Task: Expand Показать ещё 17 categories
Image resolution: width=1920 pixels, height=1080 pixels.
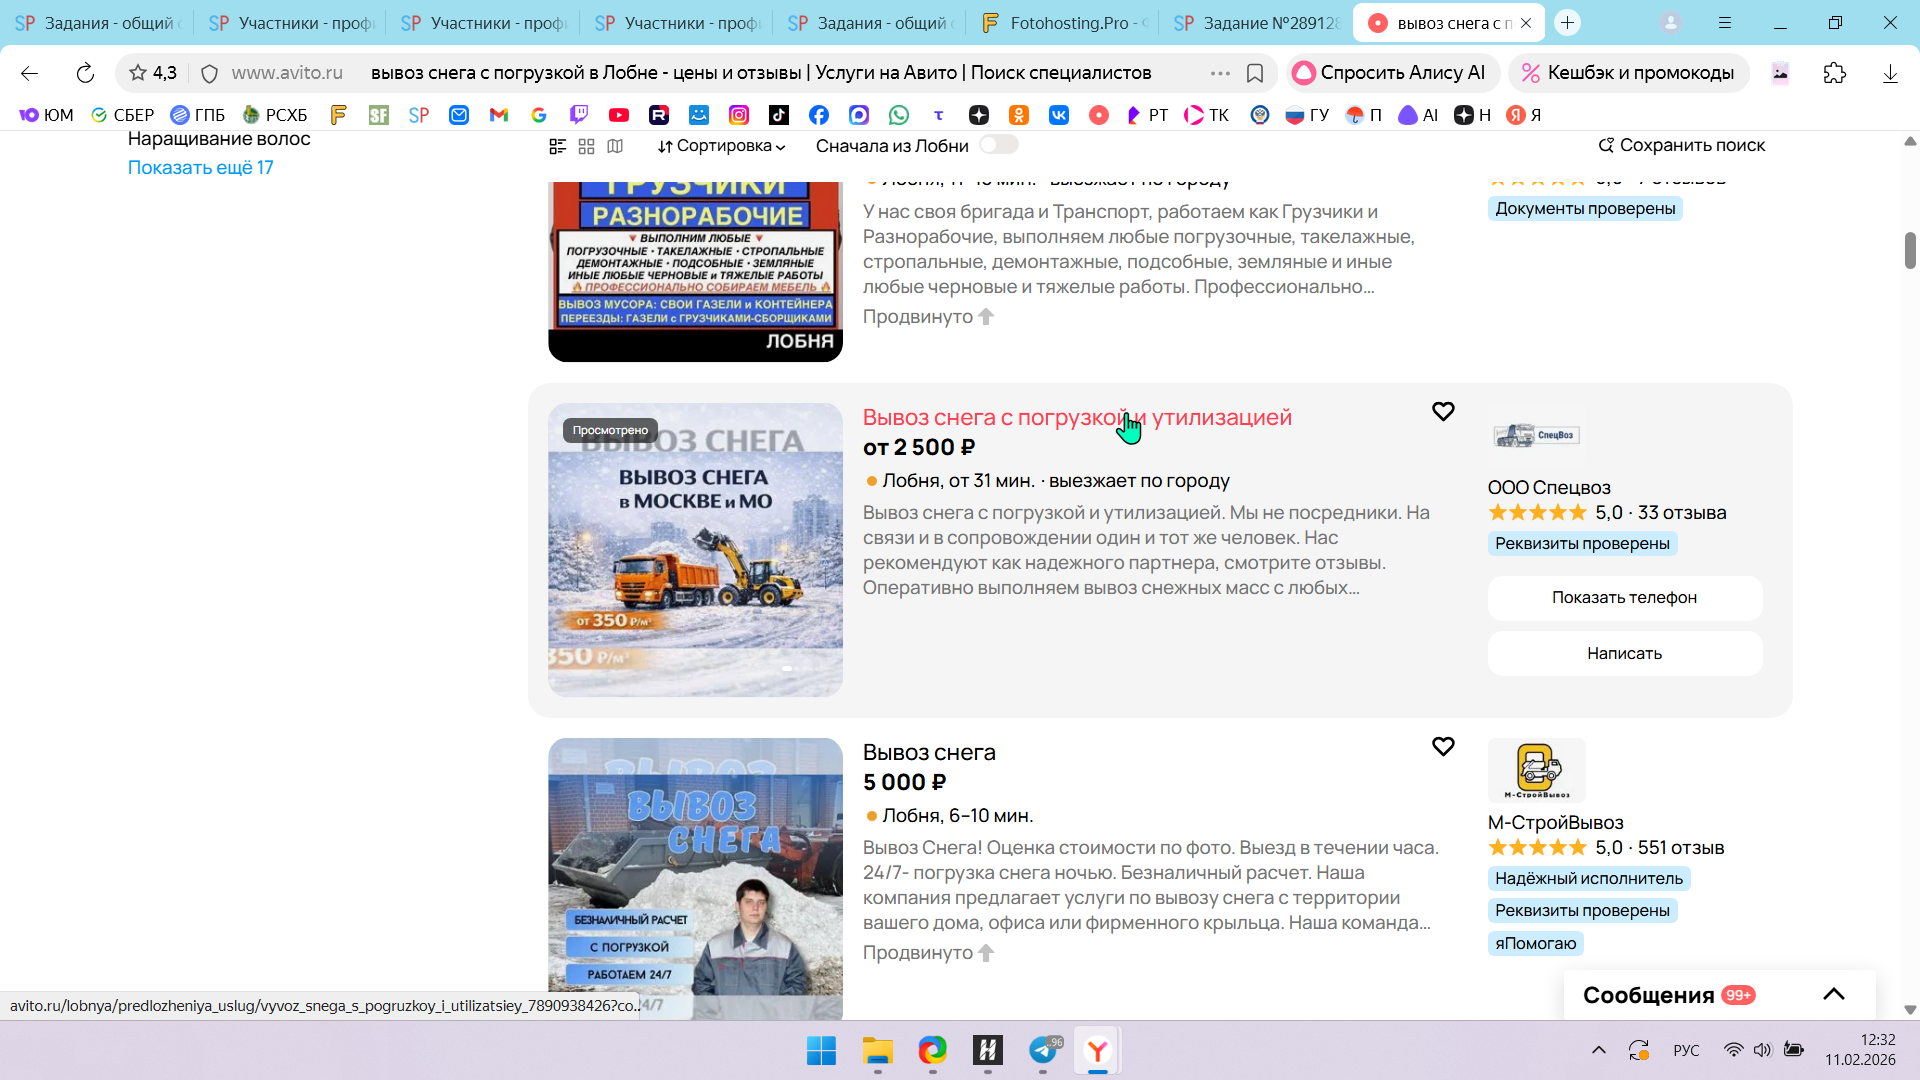Action: coord(200,167)
